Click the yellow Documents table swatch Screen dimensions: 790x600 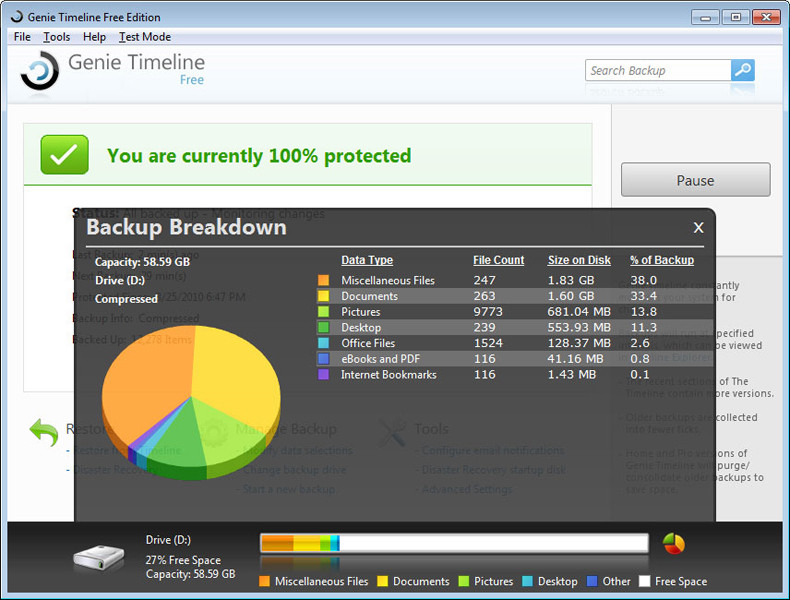pos(323,296)
